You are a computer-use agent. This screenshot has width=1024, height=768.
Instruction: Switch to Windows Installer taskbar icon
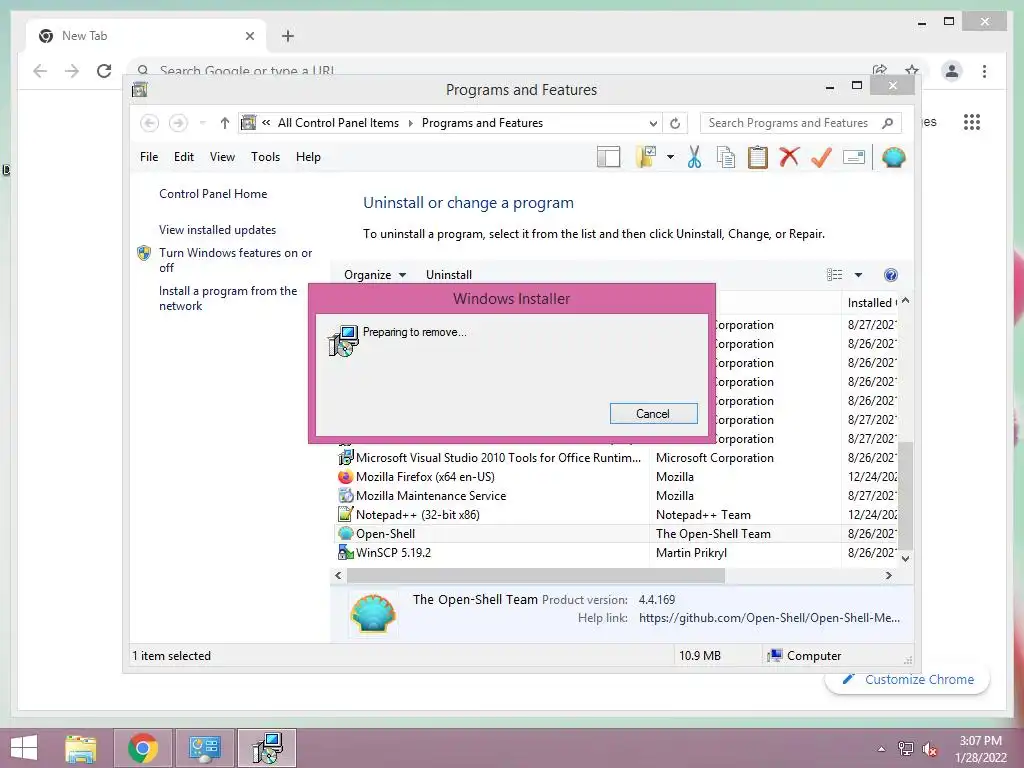[x=267, y=748]
